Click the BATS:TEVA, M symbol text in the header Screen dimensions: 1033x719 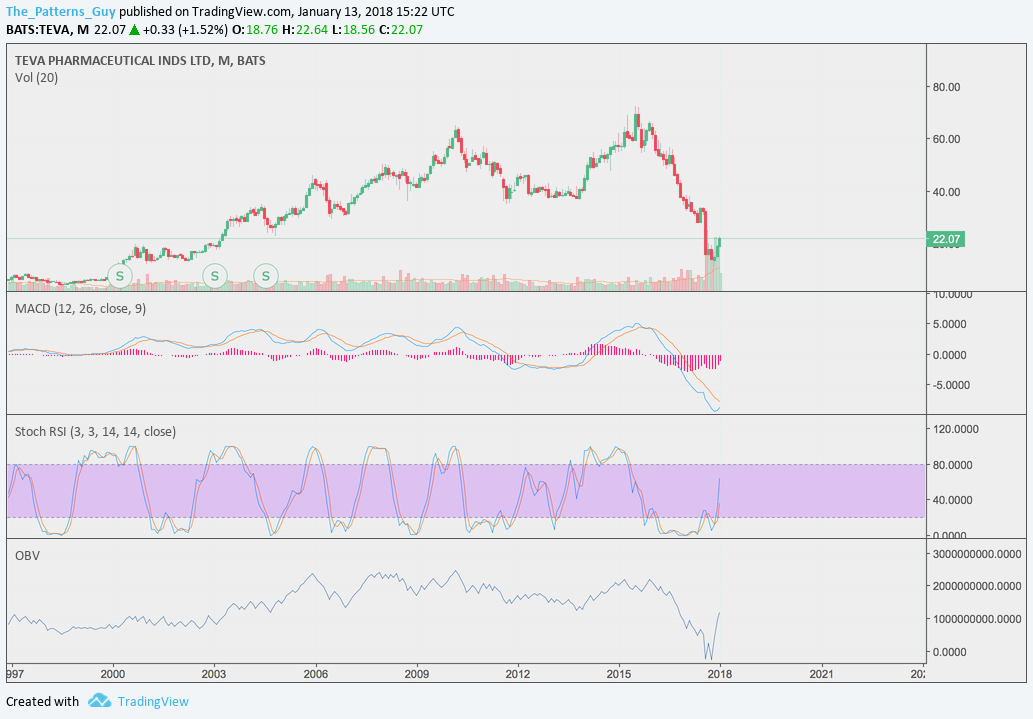pyautogui.click(x=47, y=30)
